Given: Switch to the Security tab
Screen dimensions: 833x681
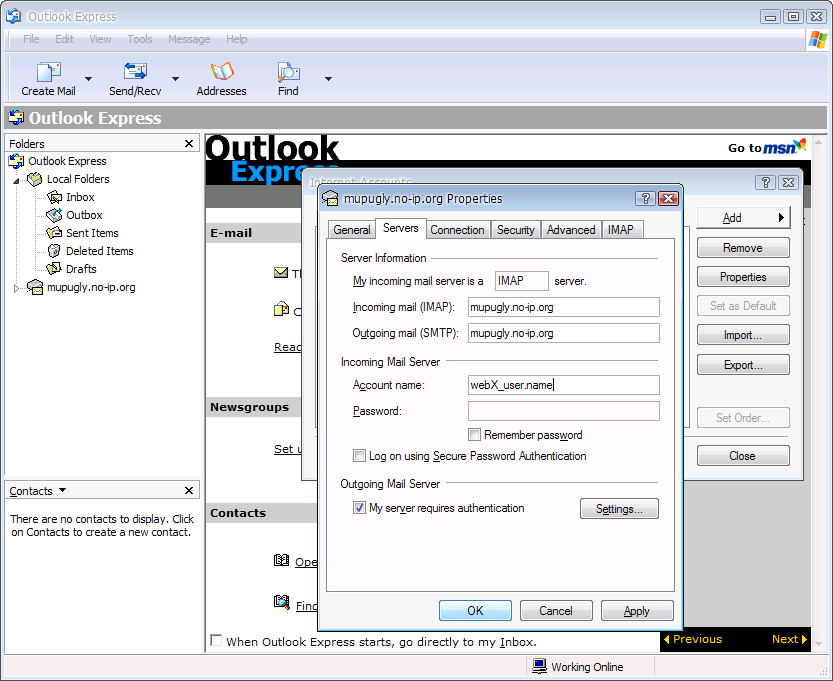Looking at the screenshot, I should (515, 230).
